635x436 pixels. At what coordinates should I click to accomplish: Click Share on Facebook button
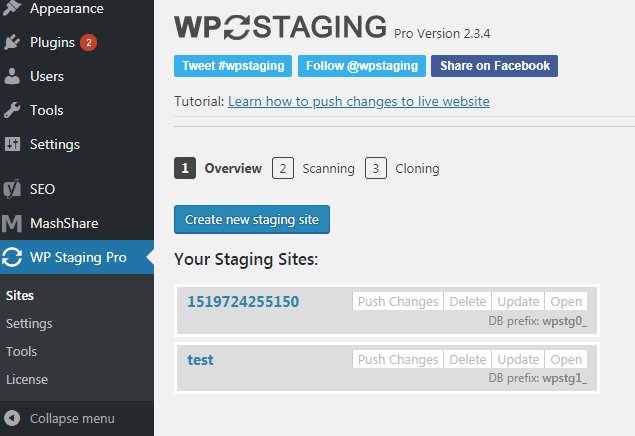click(494, 66)
